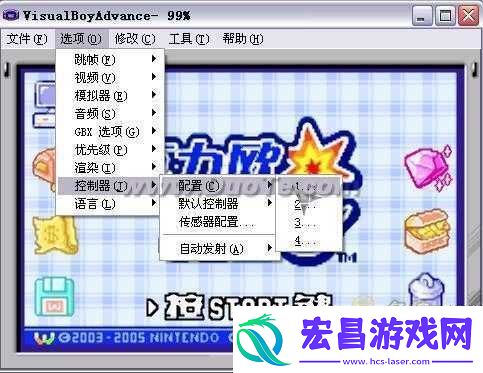
Task: Expand the 模拟器 submenu arrow
Action: click(x=154, y=95)
